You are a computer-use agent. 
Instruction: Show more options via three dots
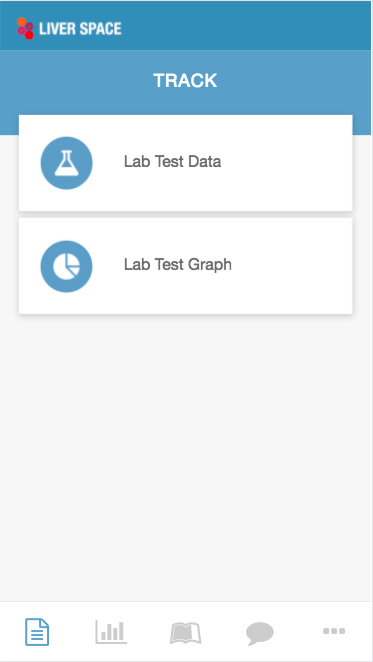[334, 631]
